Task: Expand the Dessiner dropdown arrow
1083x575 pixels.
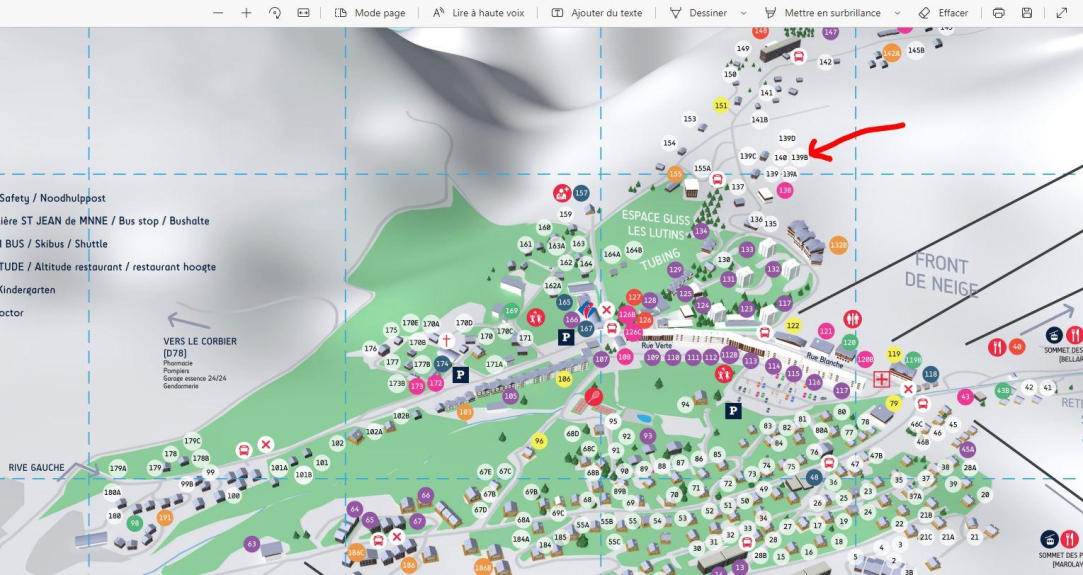Action: pos(743,13)
